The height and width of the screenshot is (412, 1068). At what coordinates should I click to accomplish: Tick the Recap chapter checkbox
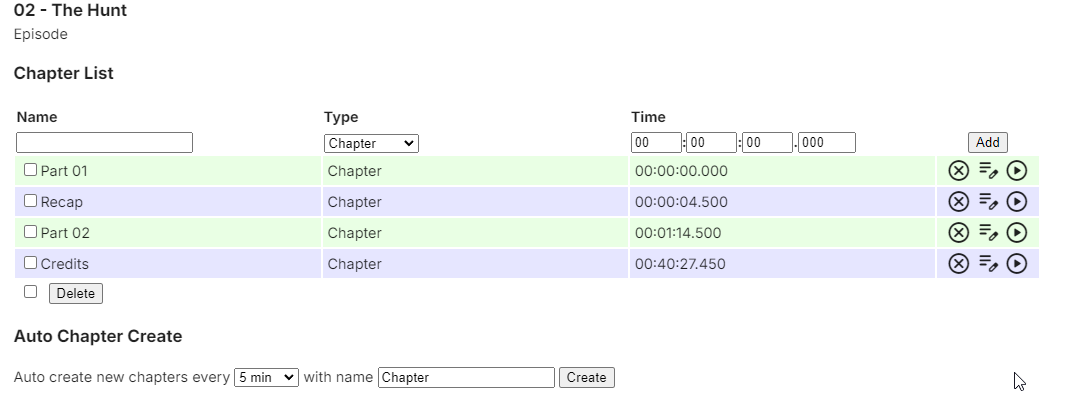pyautogui.click(x=31, y=201)
